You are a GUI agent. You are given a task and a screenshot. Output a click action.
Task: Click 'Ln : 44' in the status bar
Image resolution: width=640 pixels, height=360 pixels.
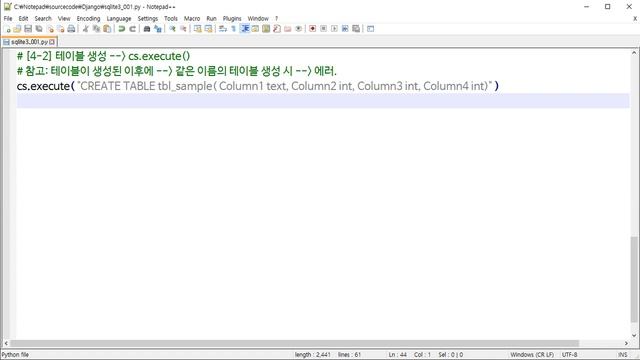(x=398, y=355)
